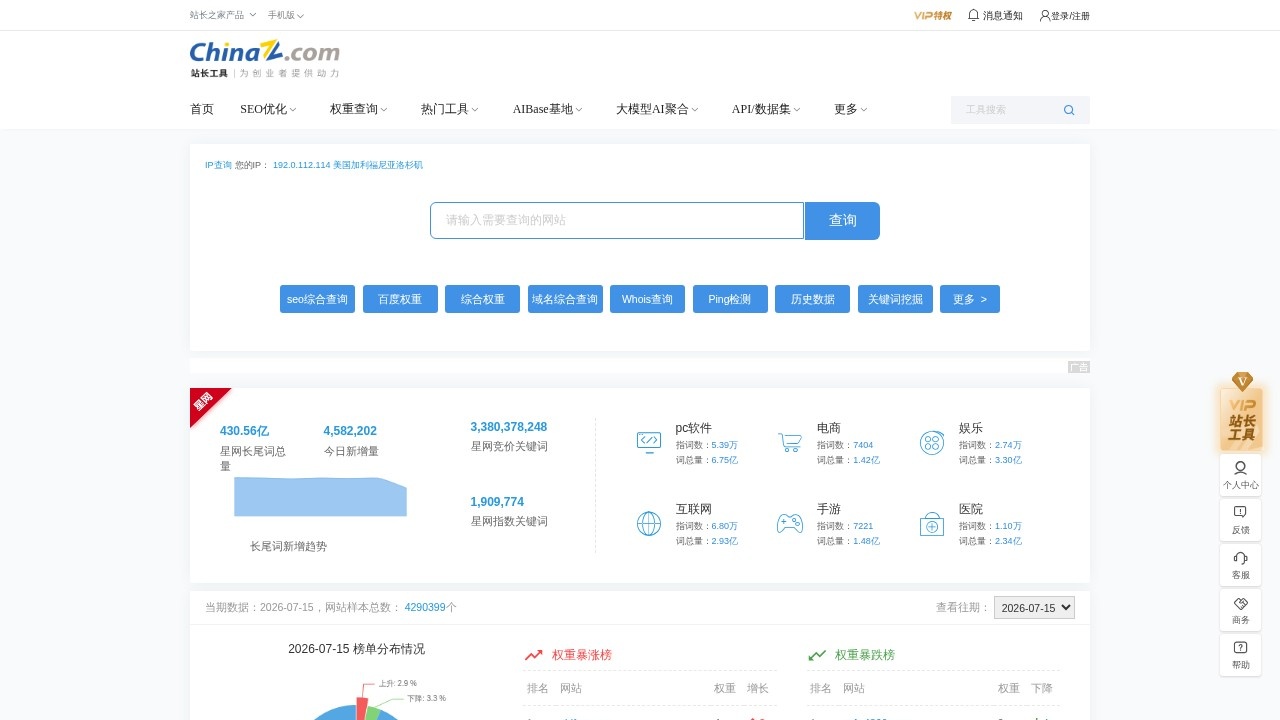Click the blue 查询 button
Screen dimensions: 1280x720
[842, 221]
